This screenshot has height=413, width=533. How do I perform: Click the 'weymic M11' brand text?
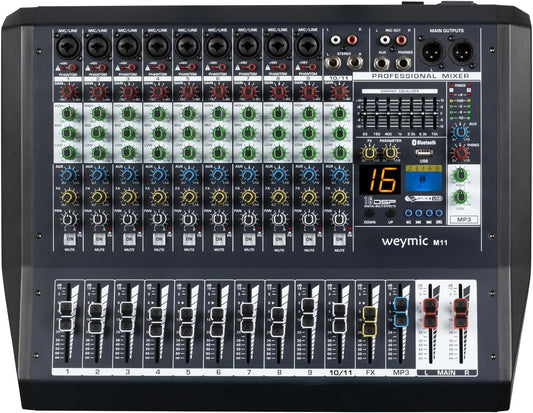point(414,241)
